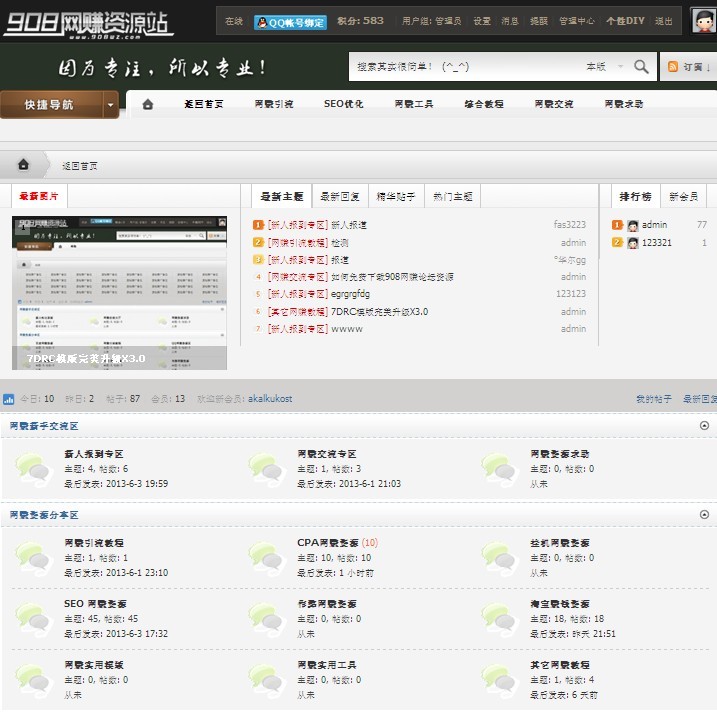Click into the search text field
The image size is (717, 713).
(464, 67)
